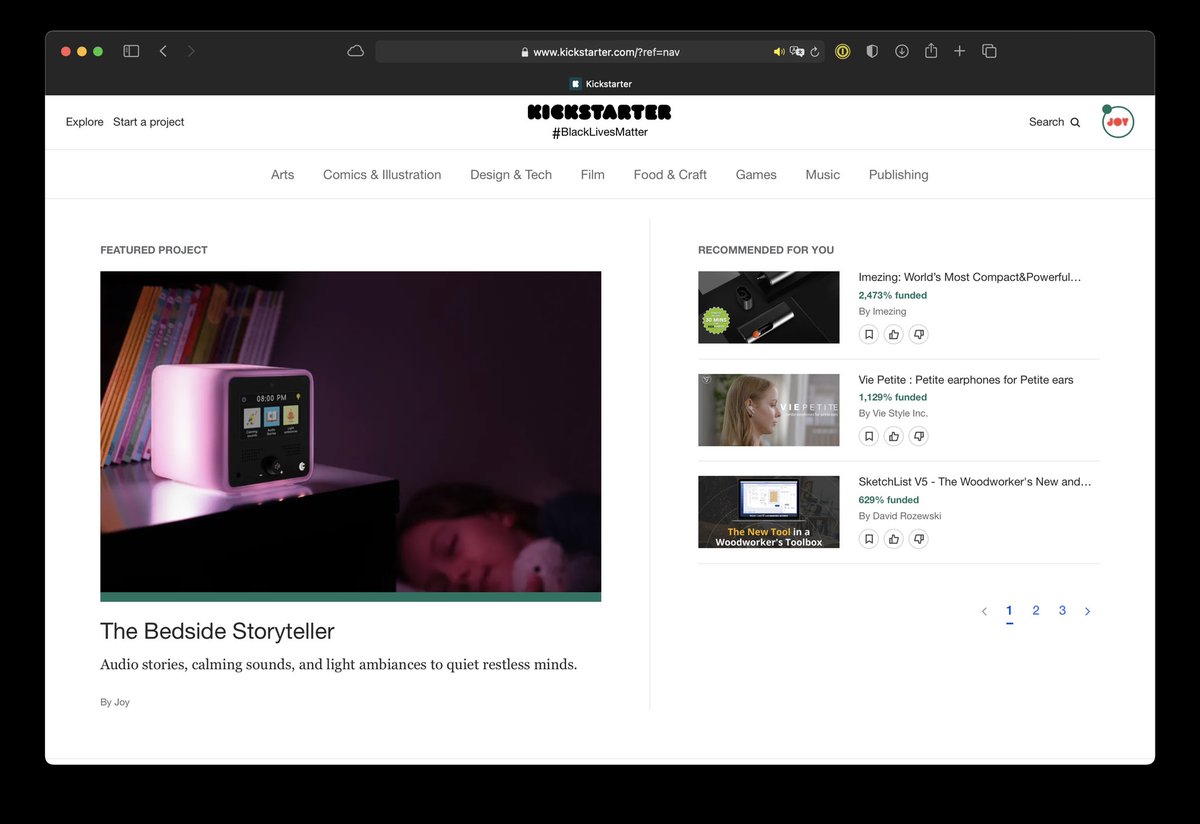1200x824 pixels.
Task: Open the #BlackLivesMatter link
Action: (x=600, y=132)
